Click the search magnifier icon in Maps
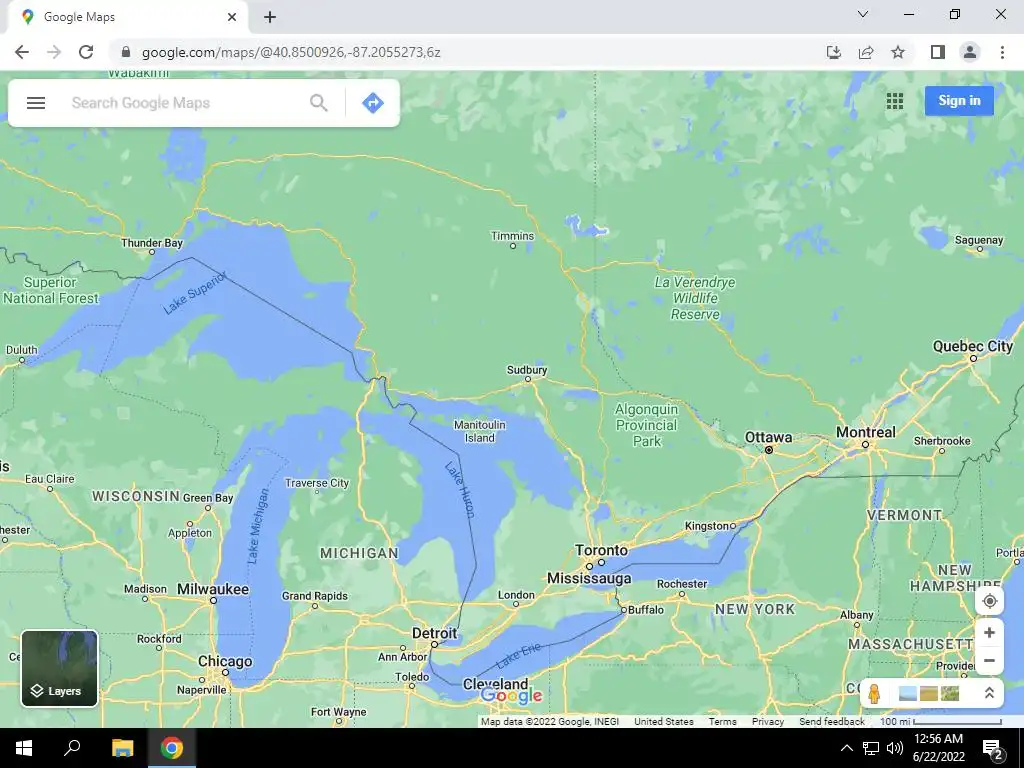Screen dimensions: 1024x768 319,103
